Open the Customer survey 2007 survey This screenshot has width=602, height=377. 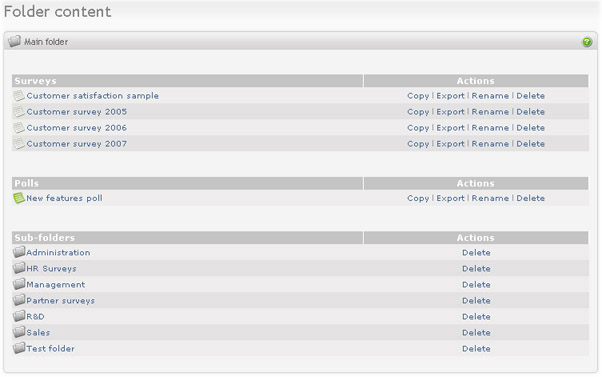click(x=76, y=144)
